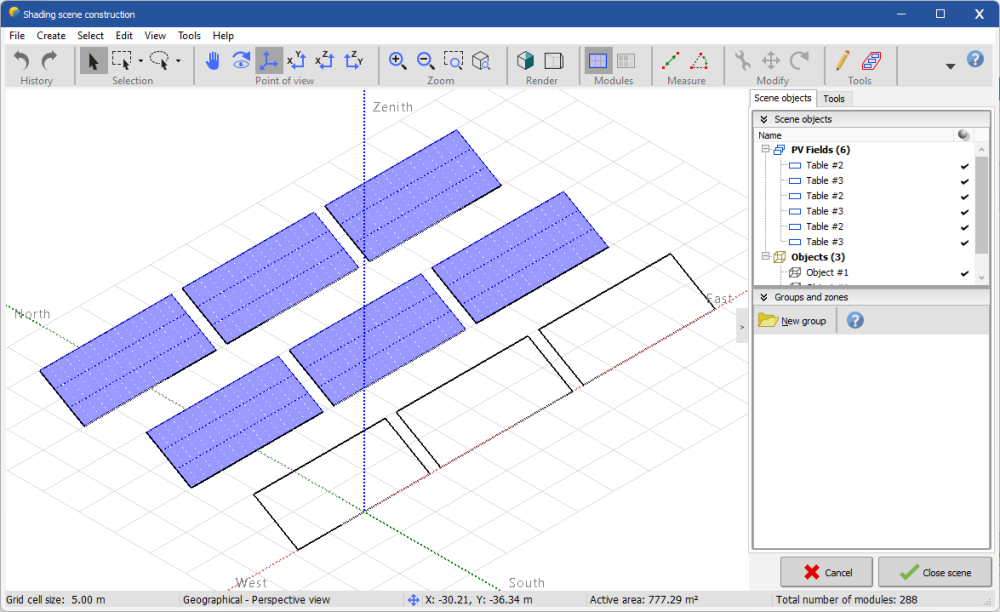Image resolution: width=1000 pixels, height=612 pixels.
Task: Toggle visibility of first Table #2
Action: coord(965,166)
